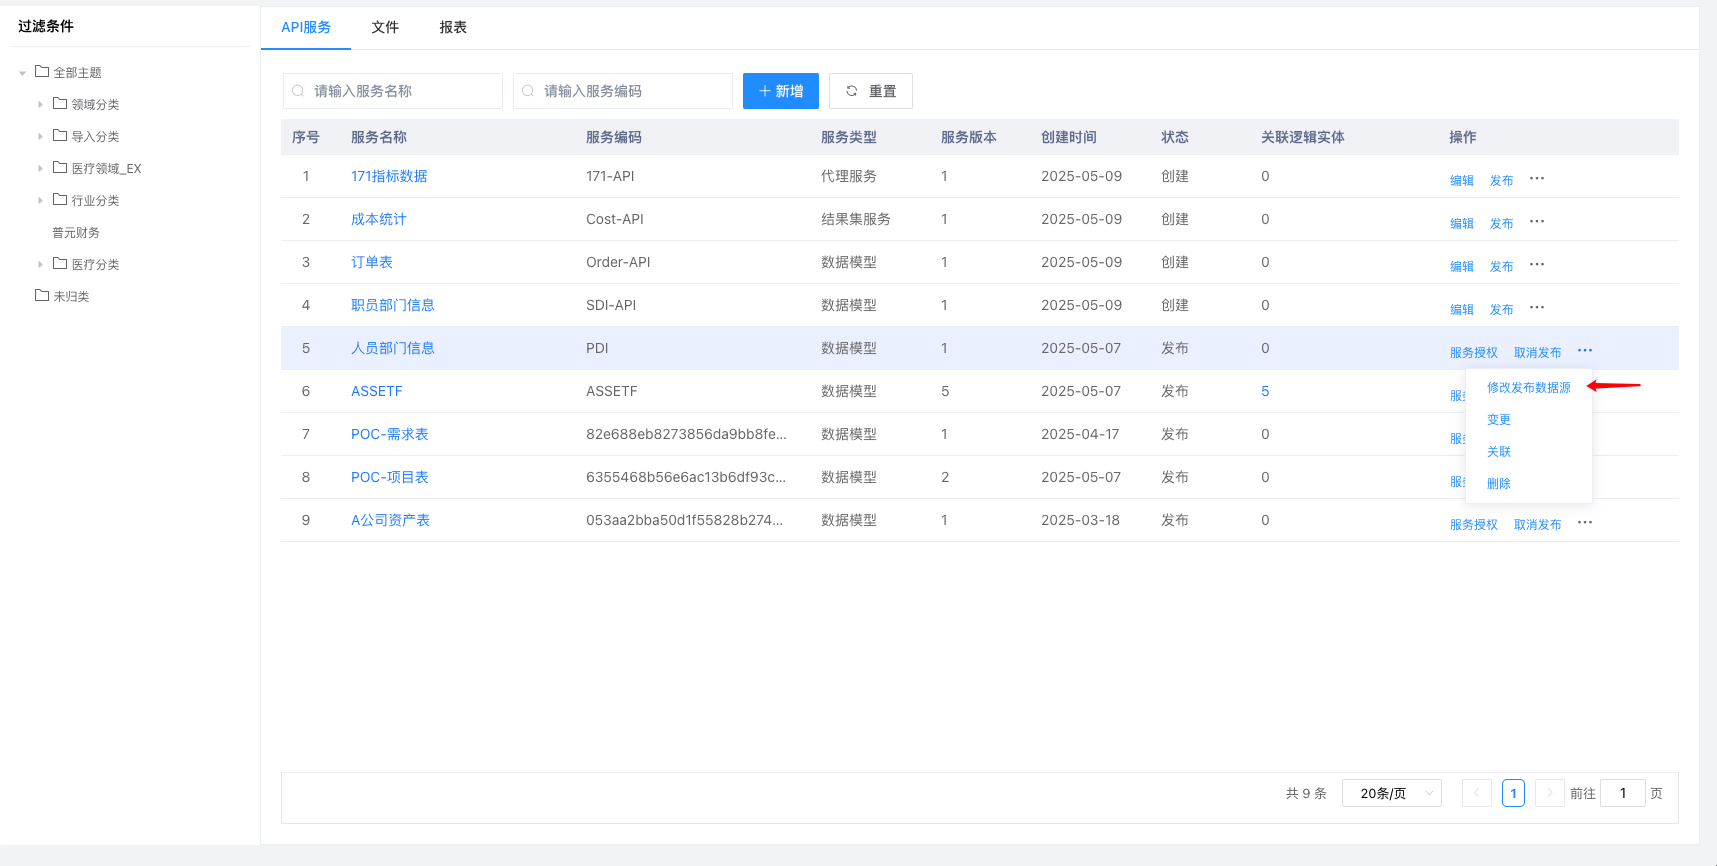Switch to the 文件 tab
Screen dimensions: 1717x866
point(385,27)
